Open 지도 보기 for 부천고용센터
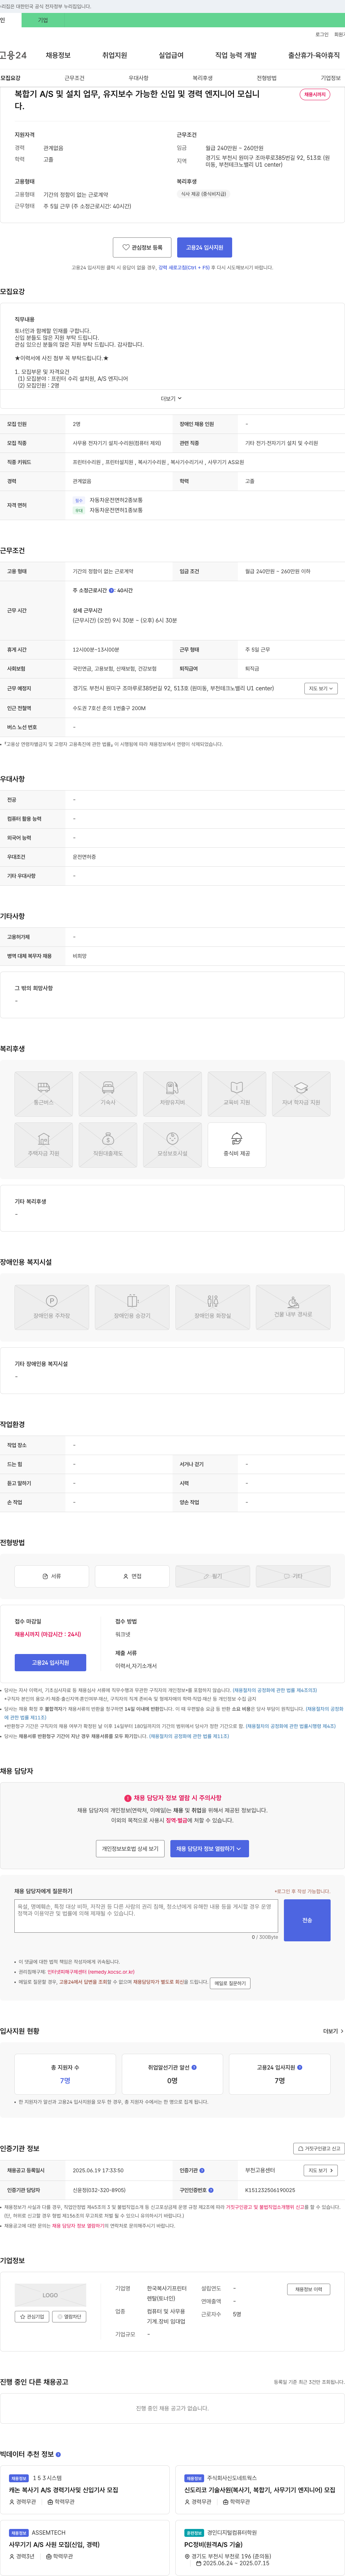This screenshot has width=345, height=2576. (x=321, y=2170)
